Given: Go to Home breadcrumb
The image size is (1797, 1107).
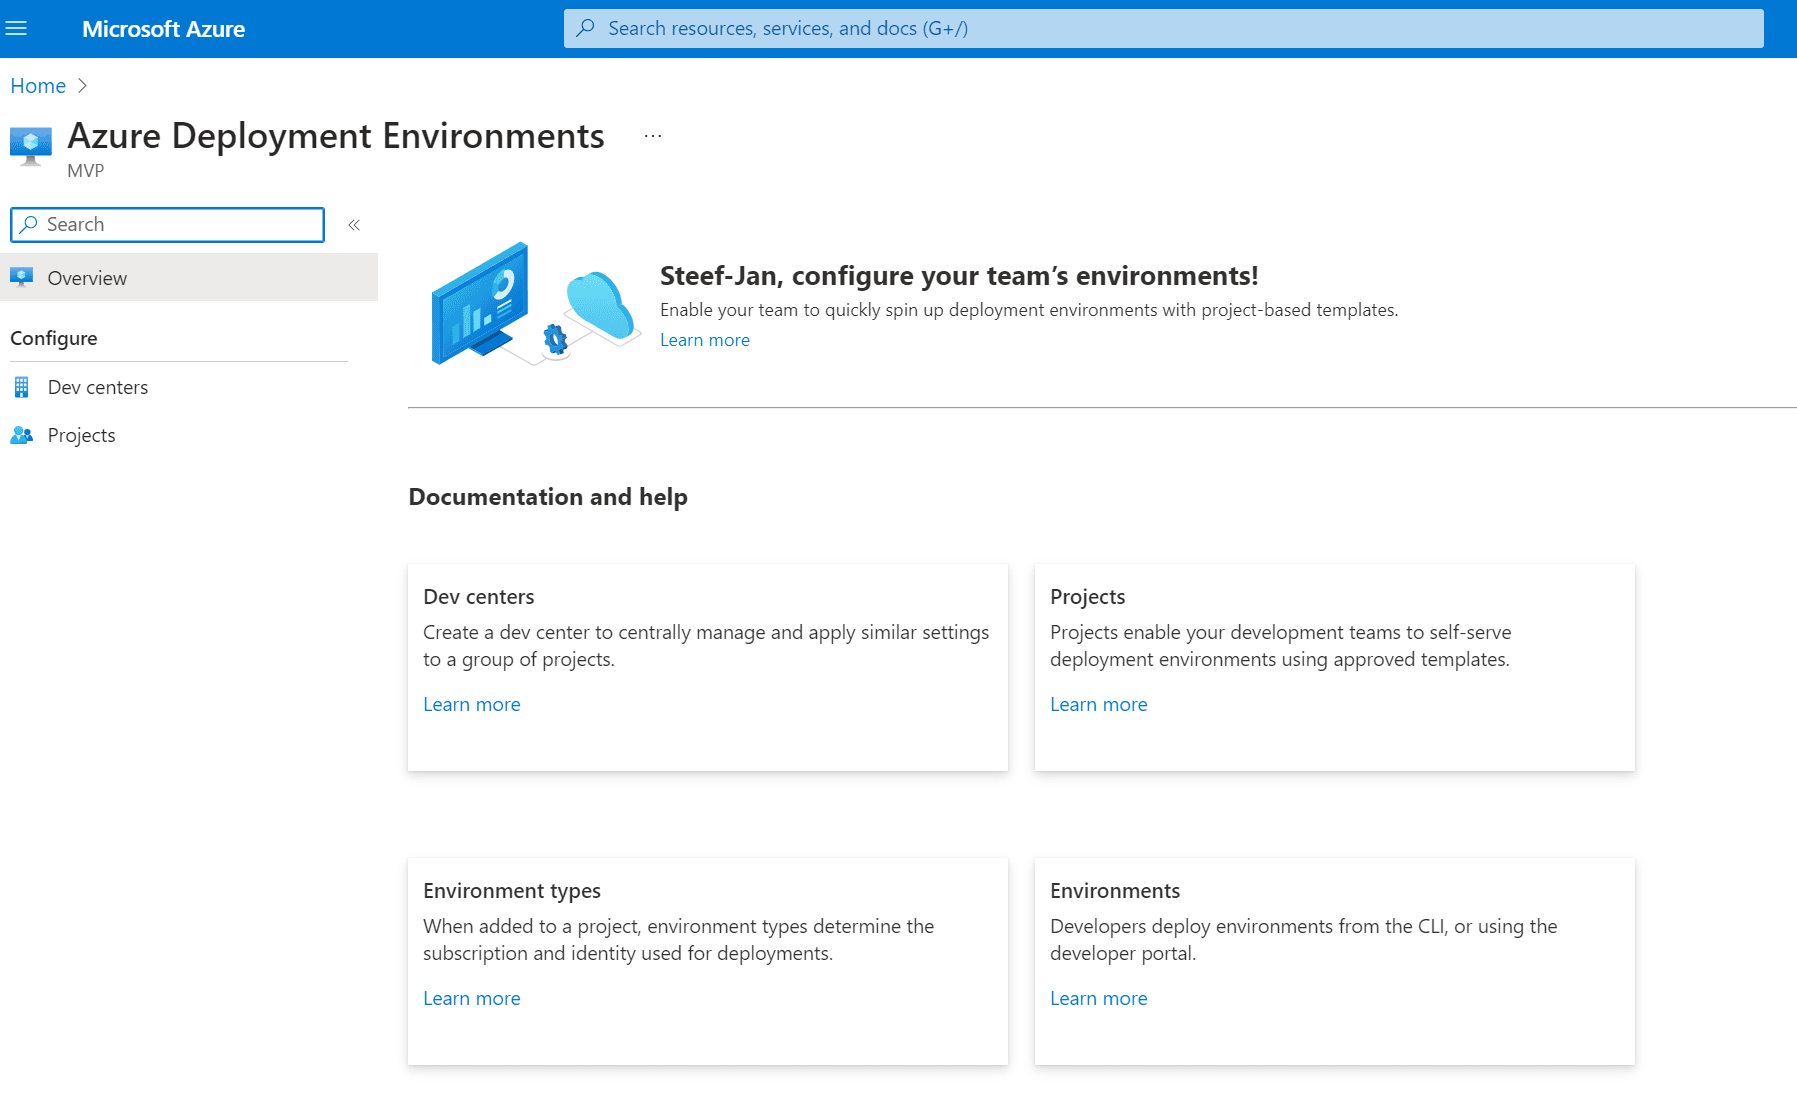Looking at the screenshot, I should point(38,86).
